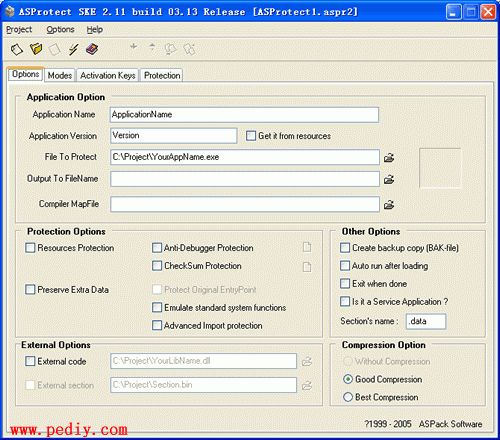Check Get it from resources
The image size is (500, 440).
pos(251,136)
